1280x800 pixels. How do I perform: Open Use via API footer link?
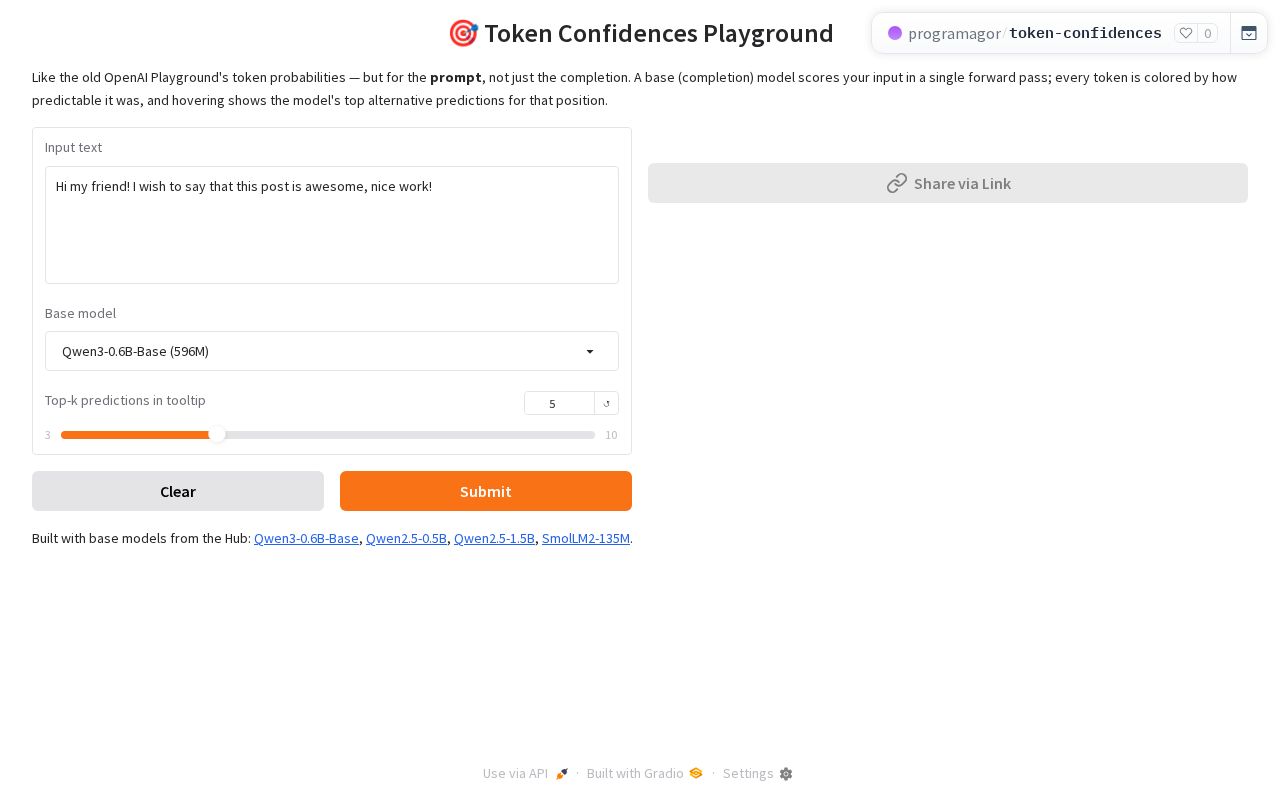click(x=526, y=774)
